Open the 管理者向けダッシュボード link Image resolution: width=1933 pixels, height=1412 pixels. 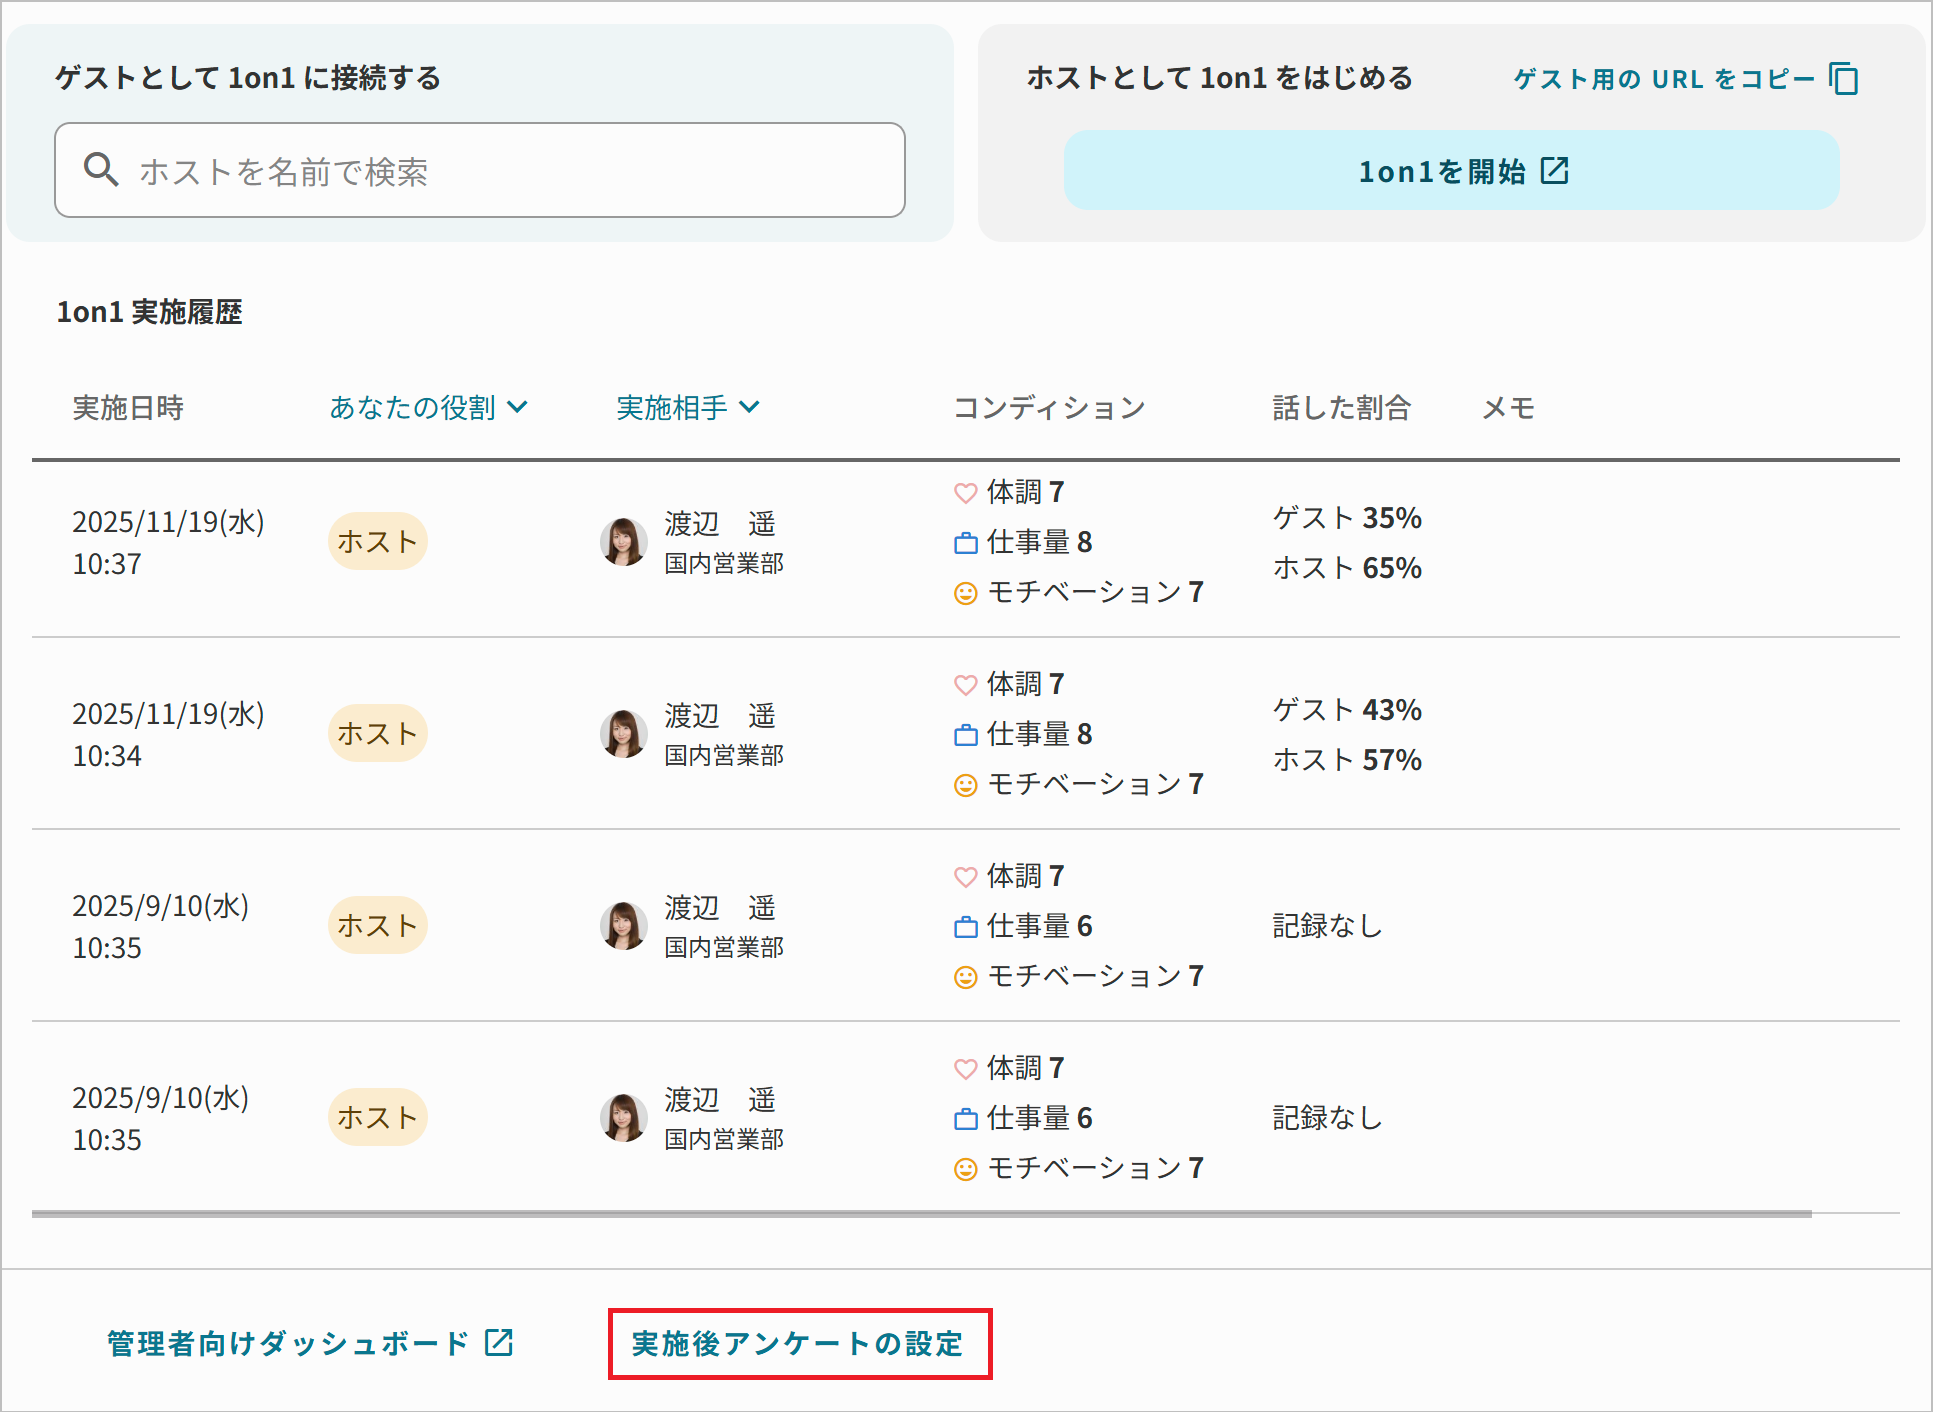click(288, 1343)
